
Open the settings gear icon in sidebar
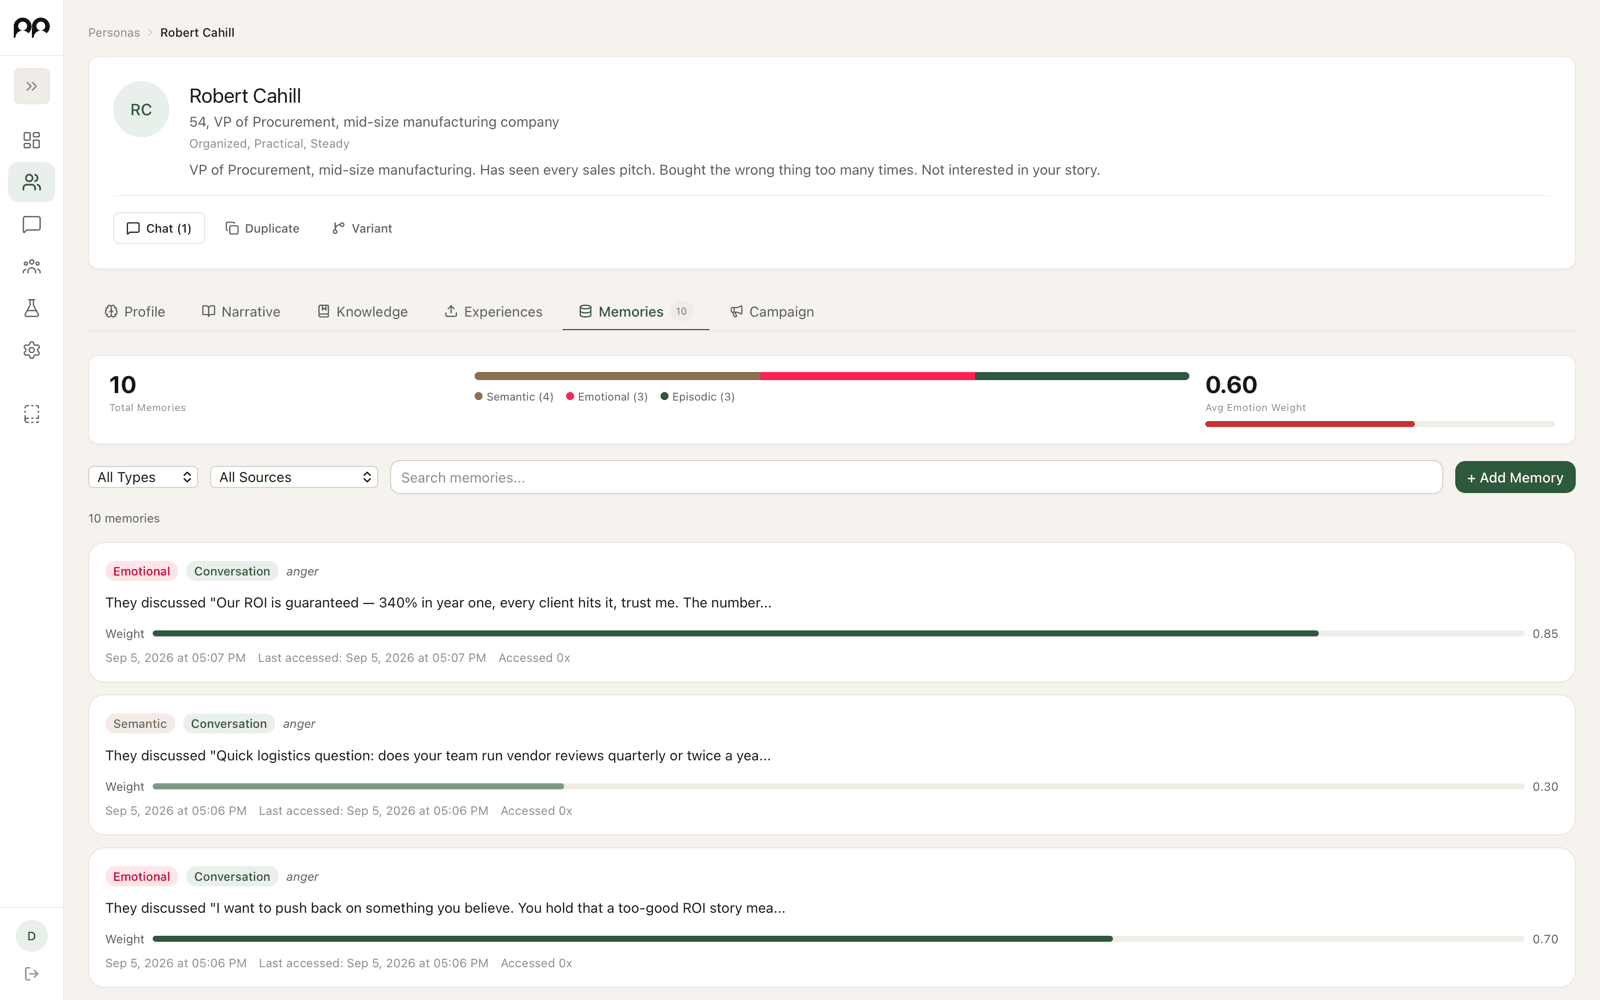point(31,350)
